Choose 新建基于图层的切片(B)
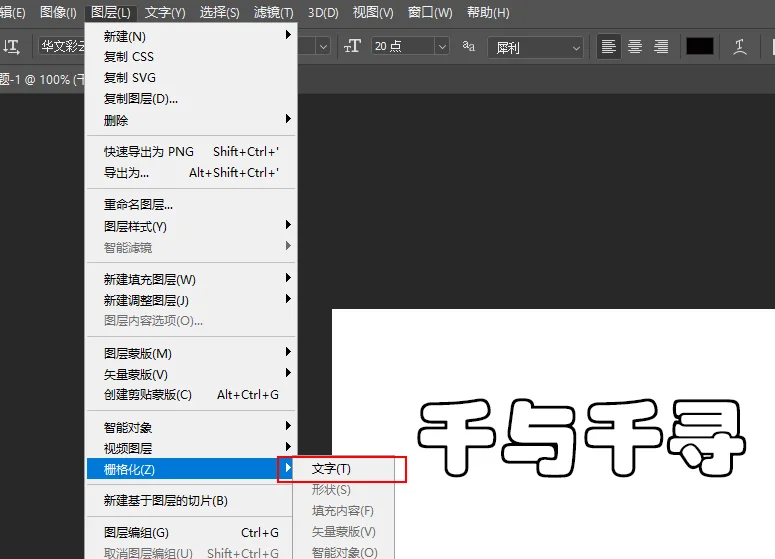The image size is (775, 559). point(191,501)
